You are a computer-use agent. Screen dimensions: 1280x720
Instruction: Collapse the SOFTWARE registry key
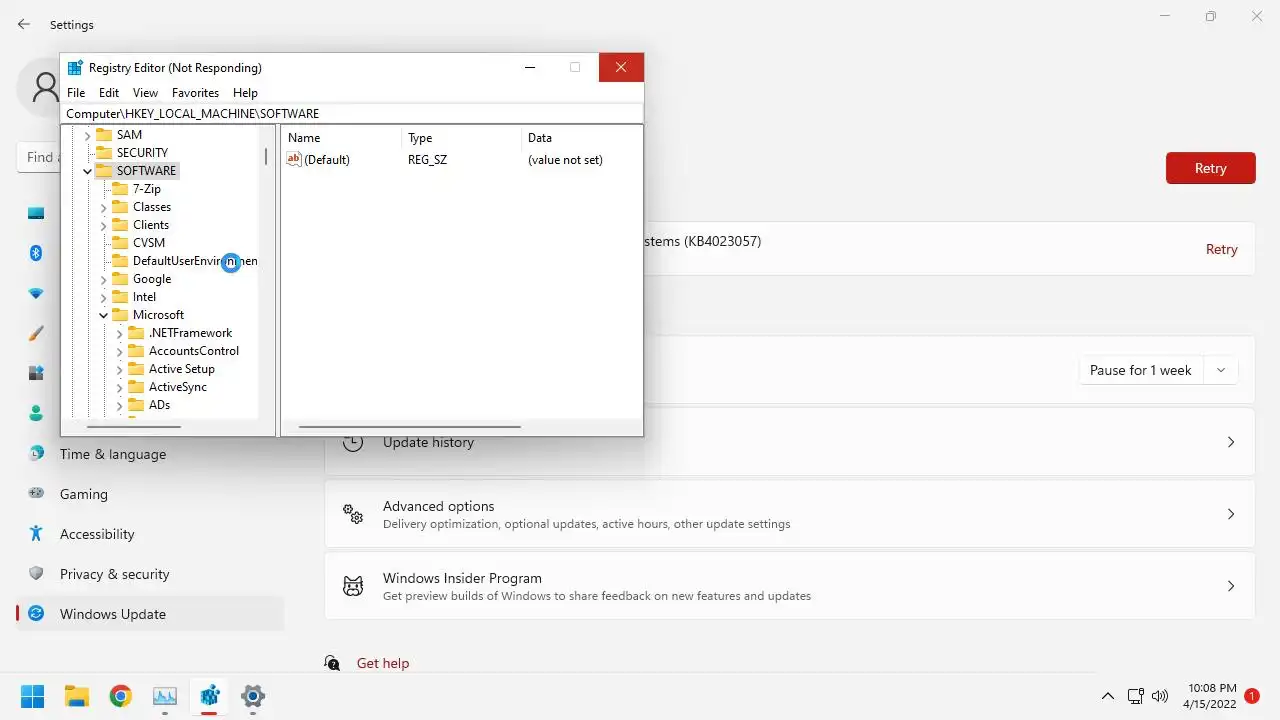point(87,171)
